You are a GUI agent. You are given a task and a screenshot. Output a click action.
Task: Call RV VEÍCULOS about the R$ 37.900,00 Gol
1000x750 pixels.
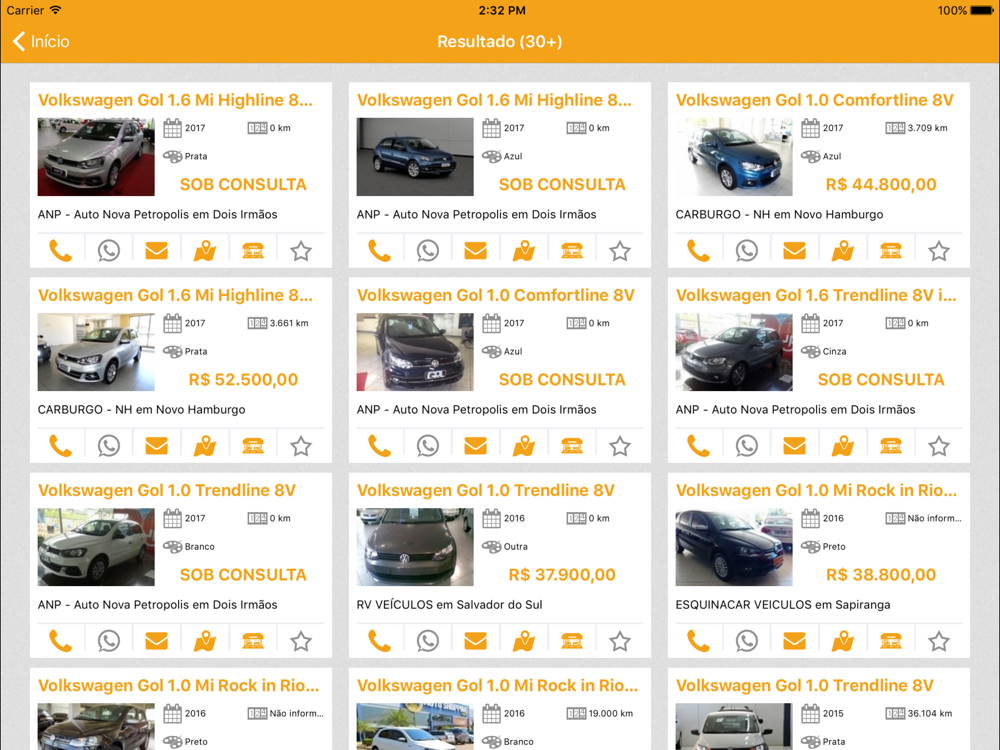[x=379, y=641]
